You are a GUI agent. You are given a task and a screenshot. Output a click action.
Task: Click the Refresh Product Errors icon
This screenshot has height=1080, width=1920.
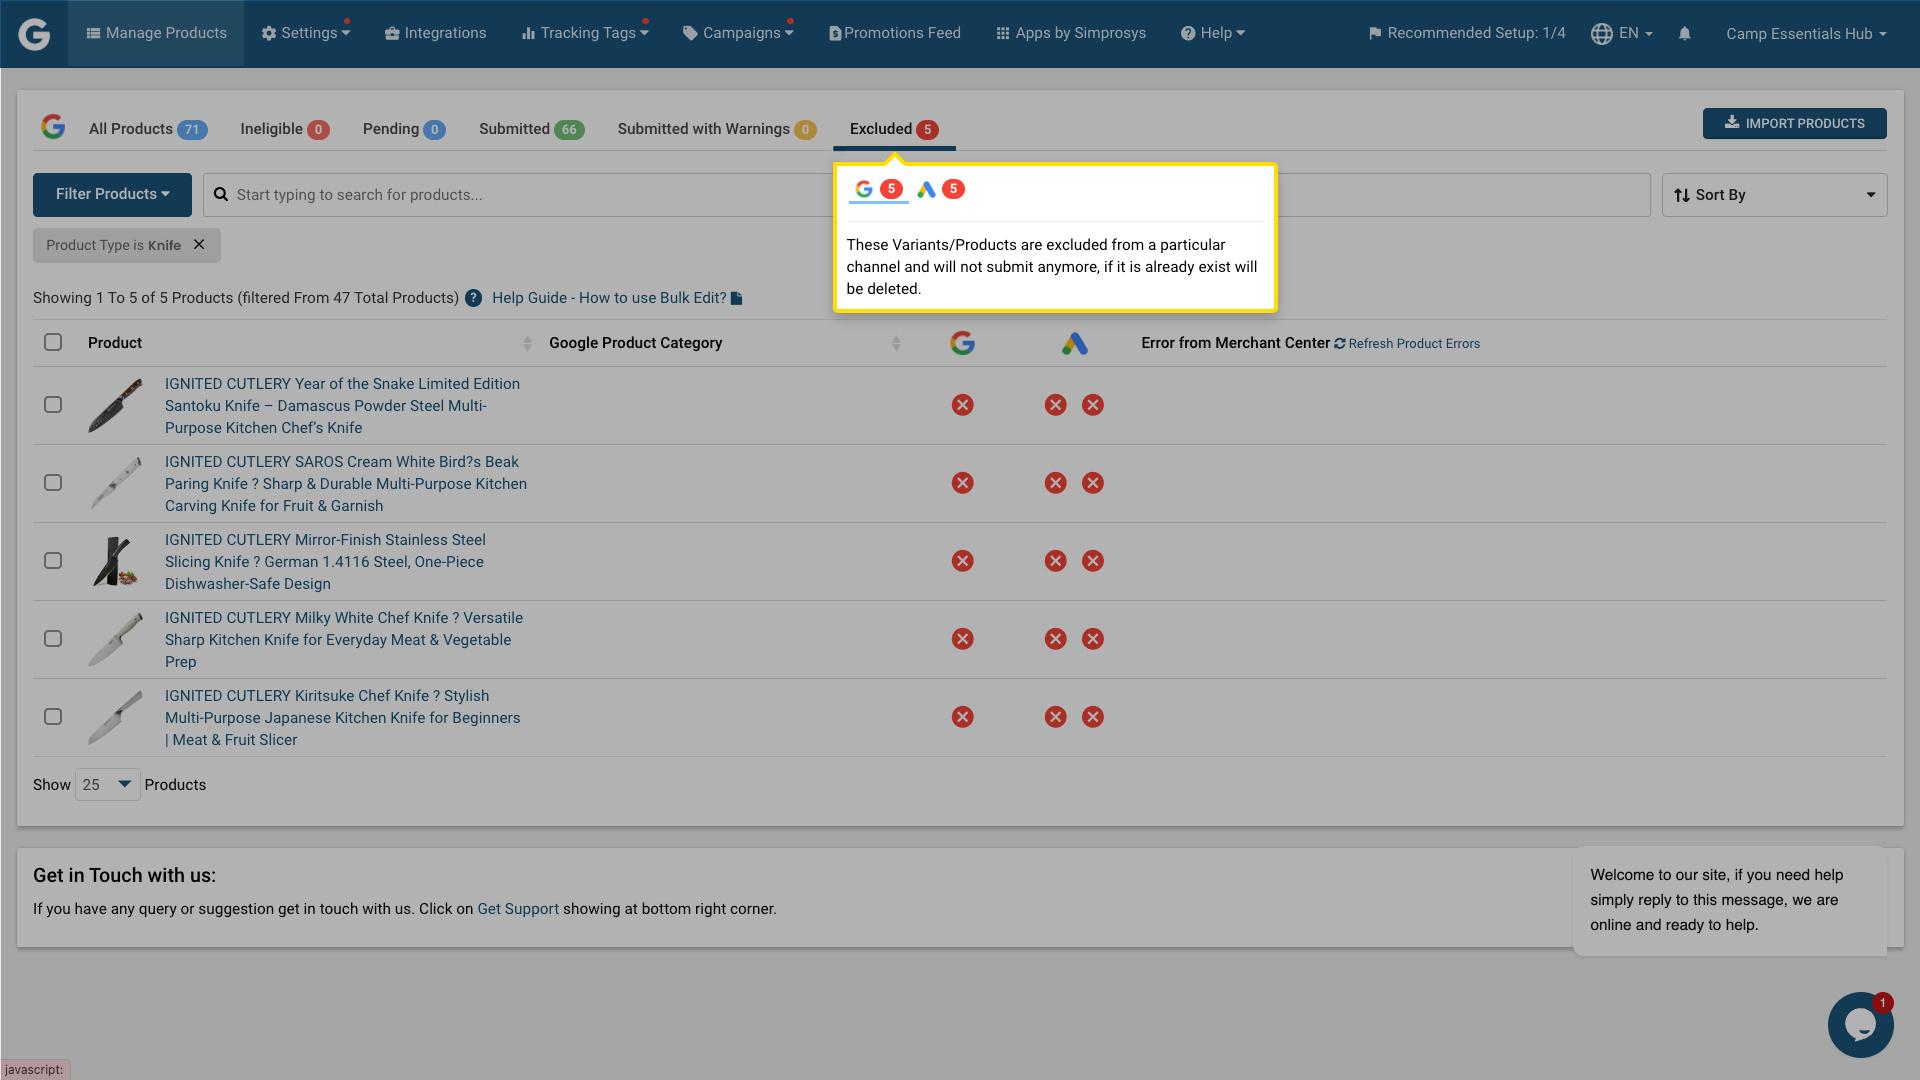click(x=1339, y=343)
